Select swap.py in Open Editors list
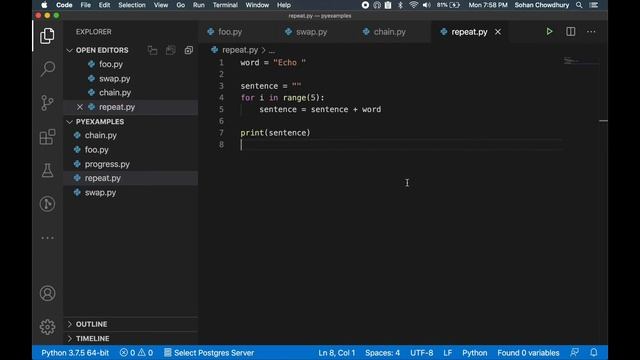 (114, 79)
